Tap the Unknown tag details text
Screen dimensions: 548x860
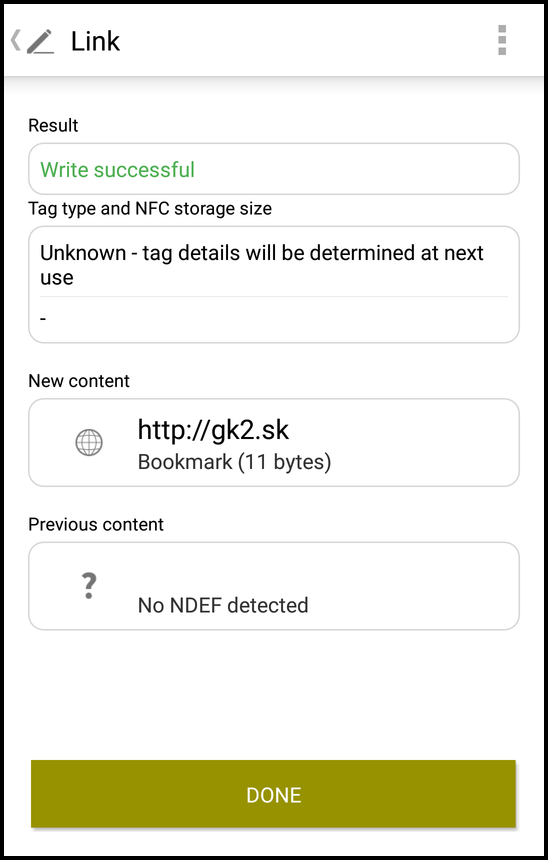(262, 265)
